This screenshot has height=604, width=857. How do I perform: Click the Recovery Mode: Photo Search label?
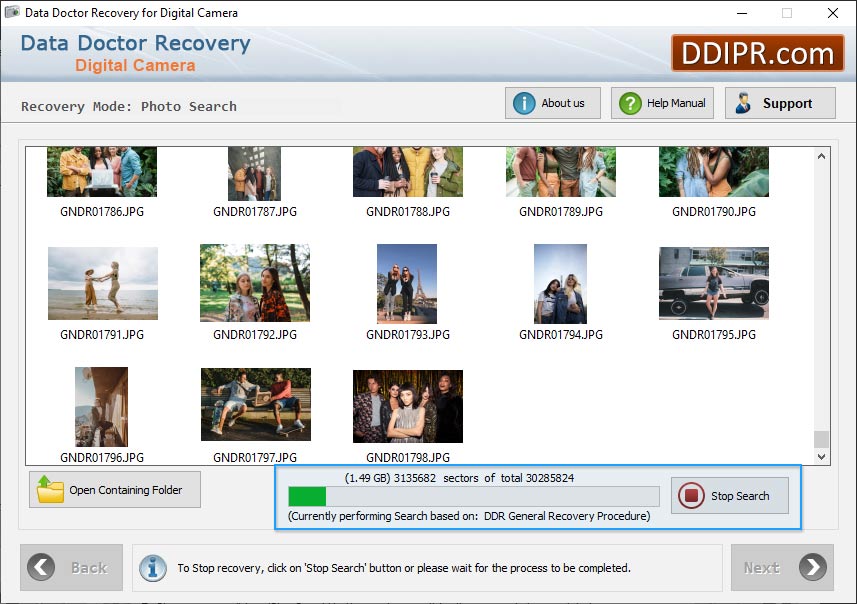click(129, 106)
